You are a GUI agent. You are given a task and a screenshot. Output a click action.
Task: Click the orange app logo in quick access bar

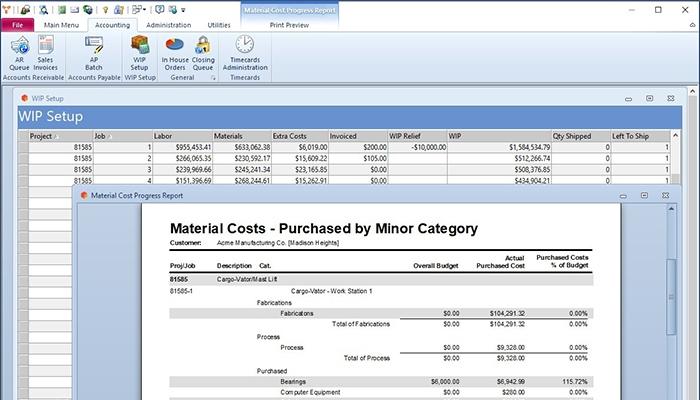(6, 9)
